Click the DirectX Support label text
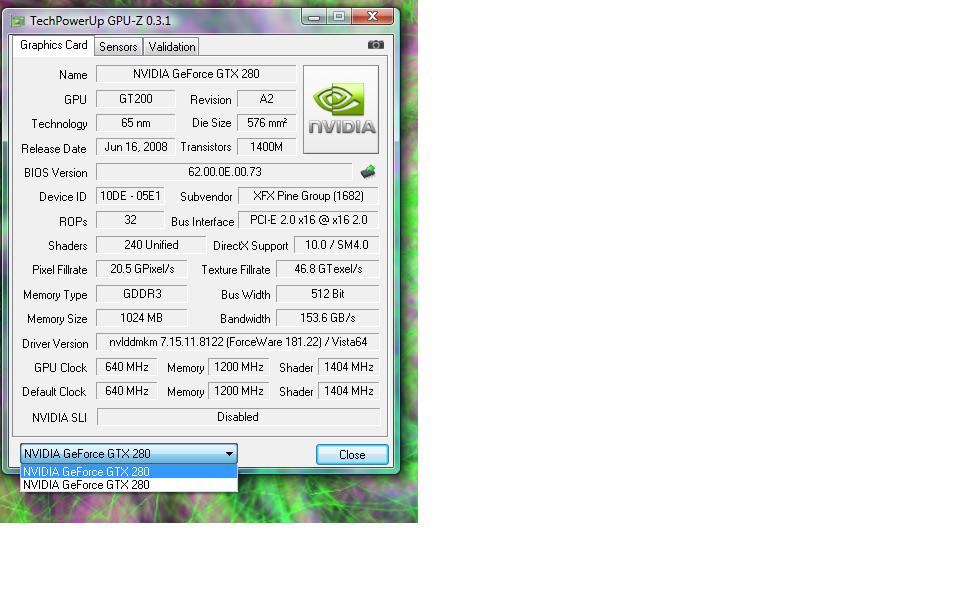The height and width of the screenshot is (600, 960). click(250, 246)
